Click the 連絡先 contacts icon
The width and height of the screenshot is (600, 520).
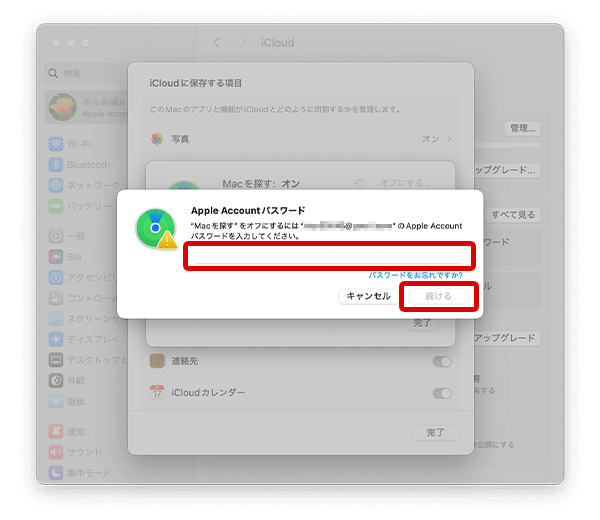tap(157, 361)
